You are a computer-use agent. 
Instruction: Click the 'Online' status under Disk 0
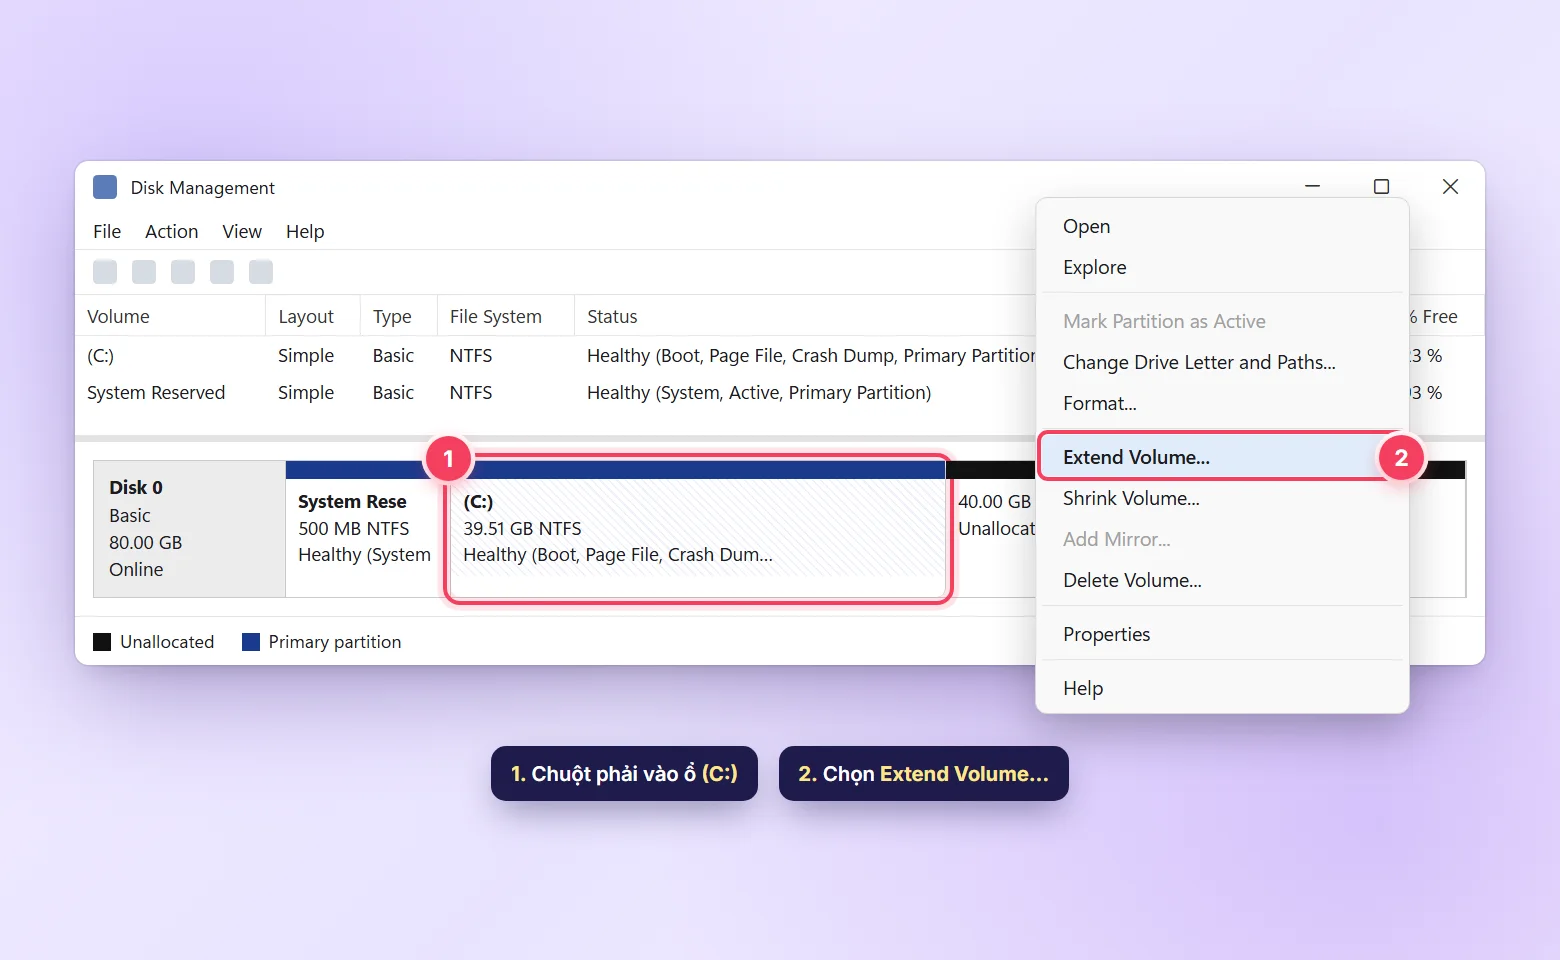pyautogui.click(x=136, y=570)
